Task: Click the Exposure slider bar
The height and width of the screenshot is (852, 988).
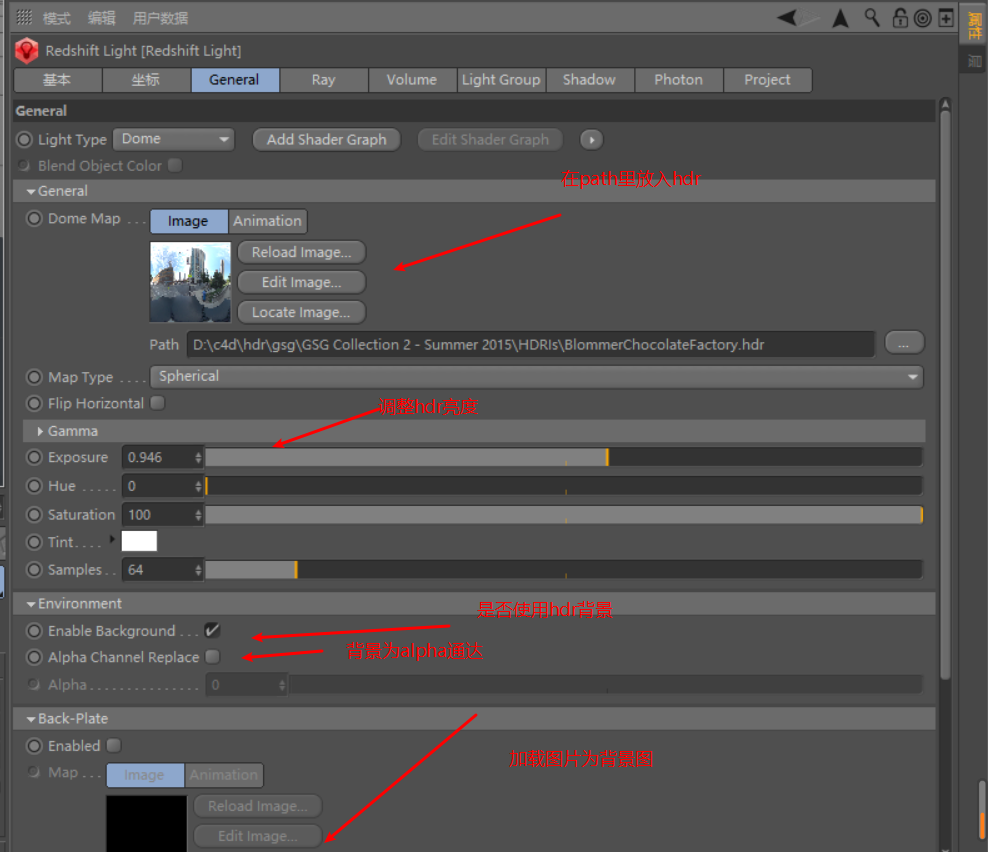Action: [x=564, y=457]
